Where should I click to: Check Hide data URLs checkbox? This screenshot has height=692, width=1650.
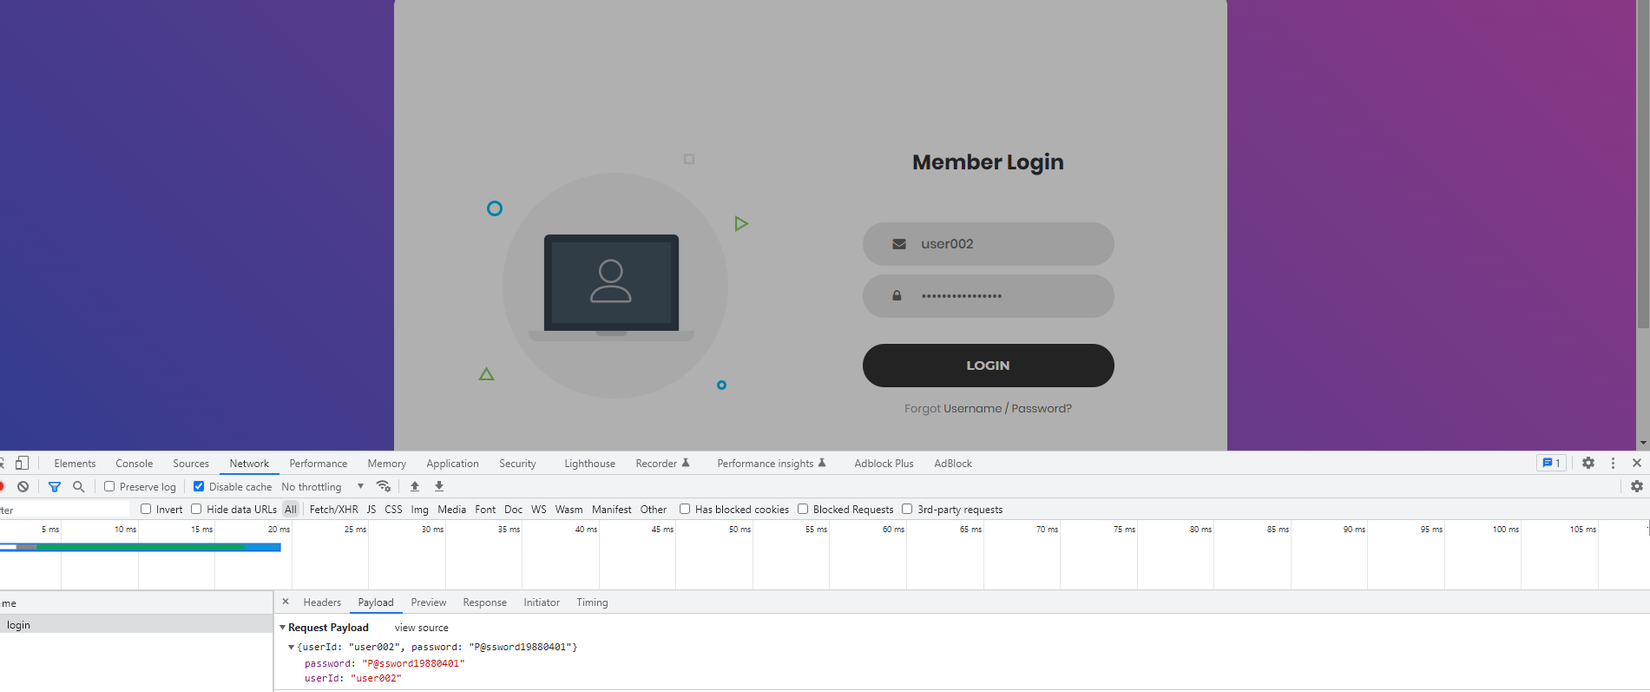click(x=196, y=509)
